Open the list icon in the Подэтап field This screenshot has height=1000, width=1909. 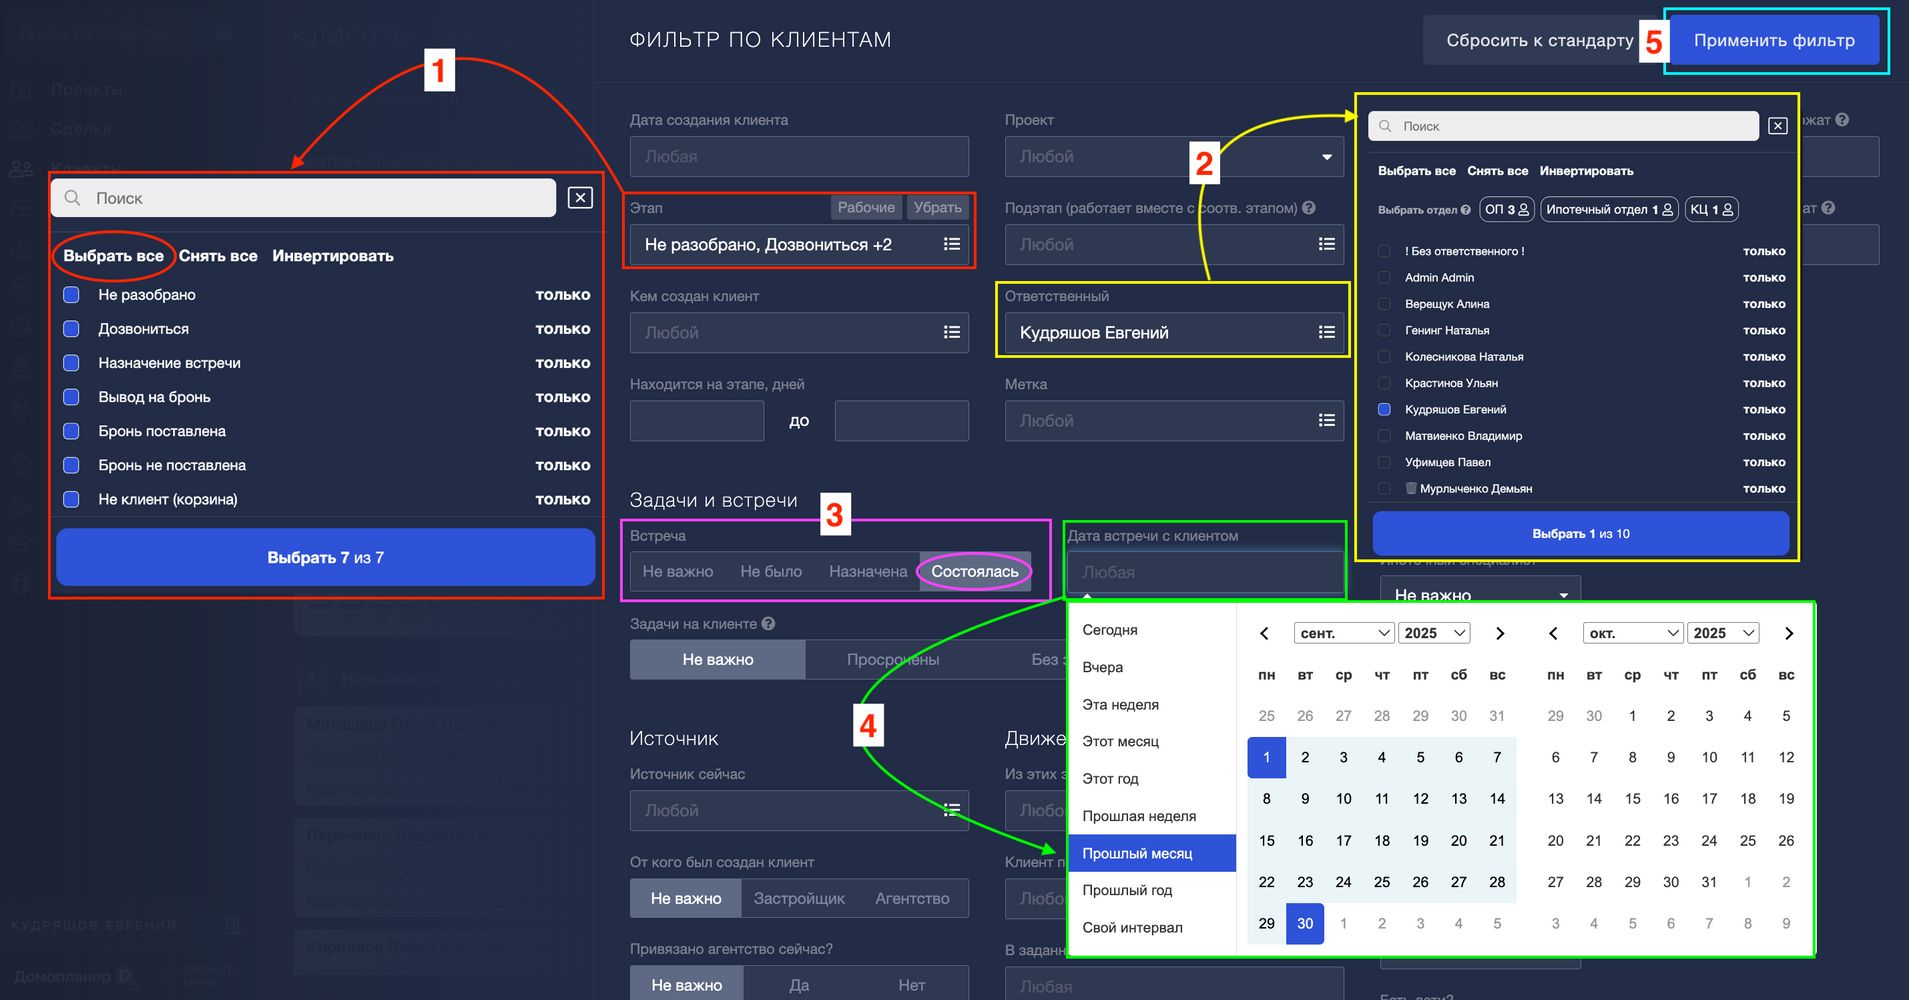1326,244
